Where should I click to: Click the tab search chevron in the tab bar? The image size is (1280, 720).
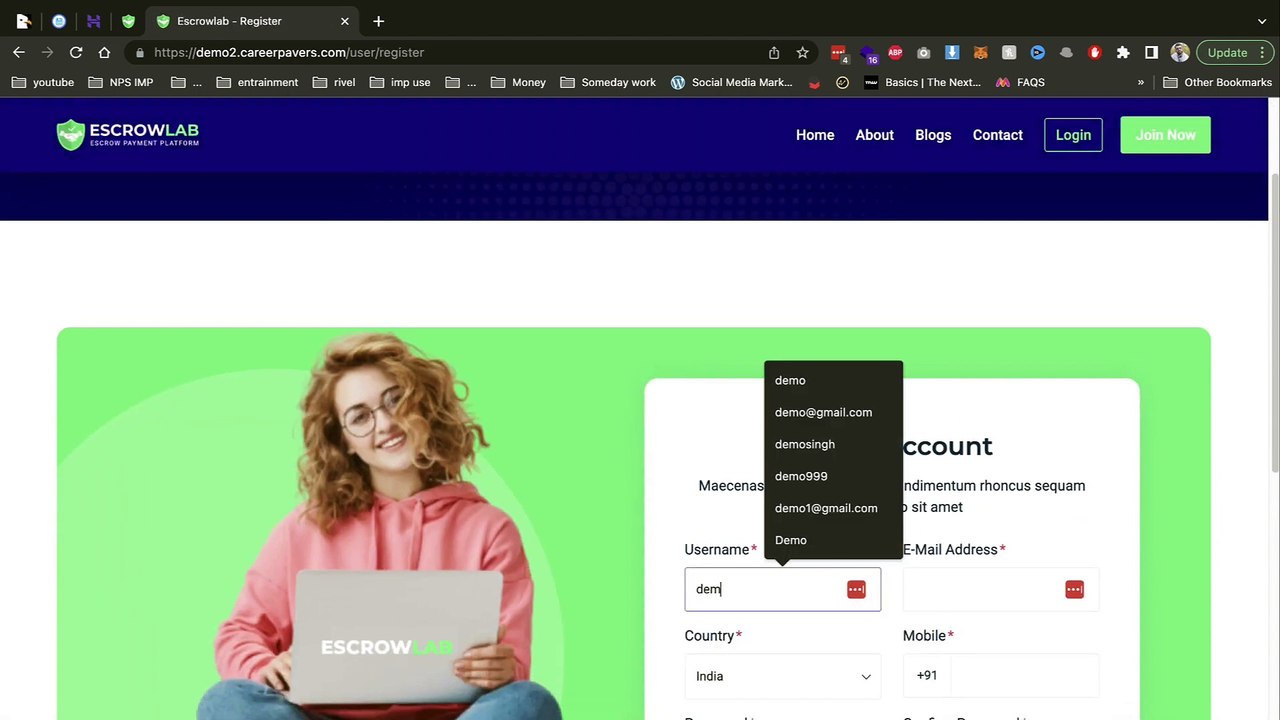pos(1262,21)
